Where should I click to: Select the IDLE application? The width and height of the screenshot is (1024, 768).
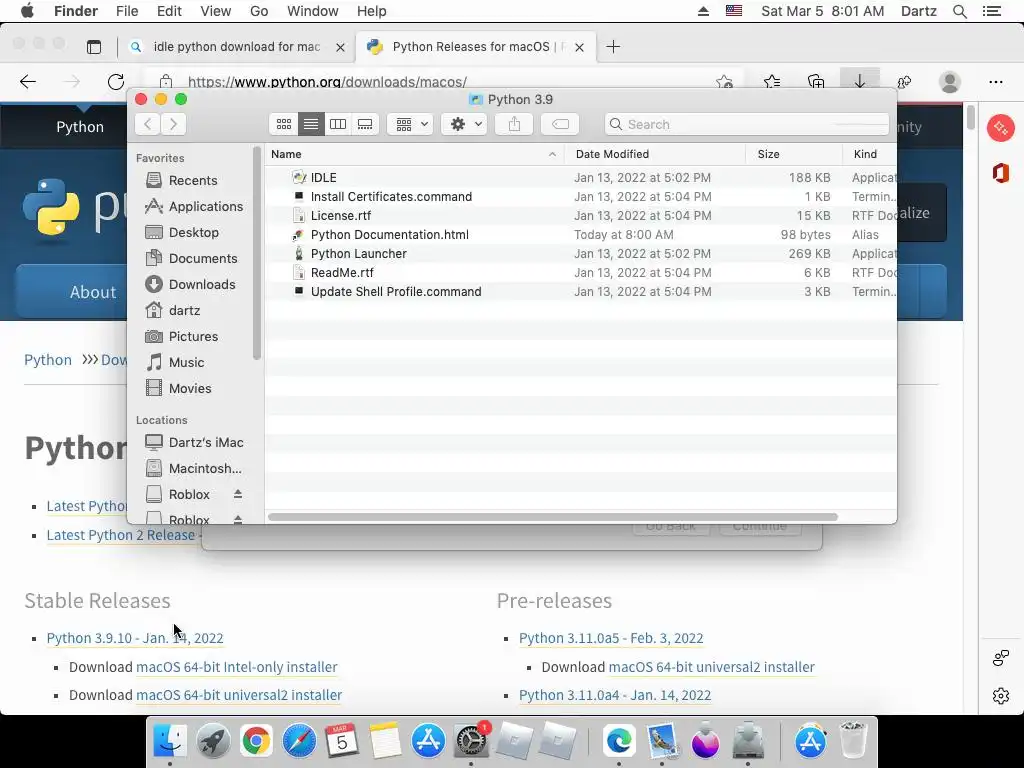pyautogui.click(x=581, y=178)
